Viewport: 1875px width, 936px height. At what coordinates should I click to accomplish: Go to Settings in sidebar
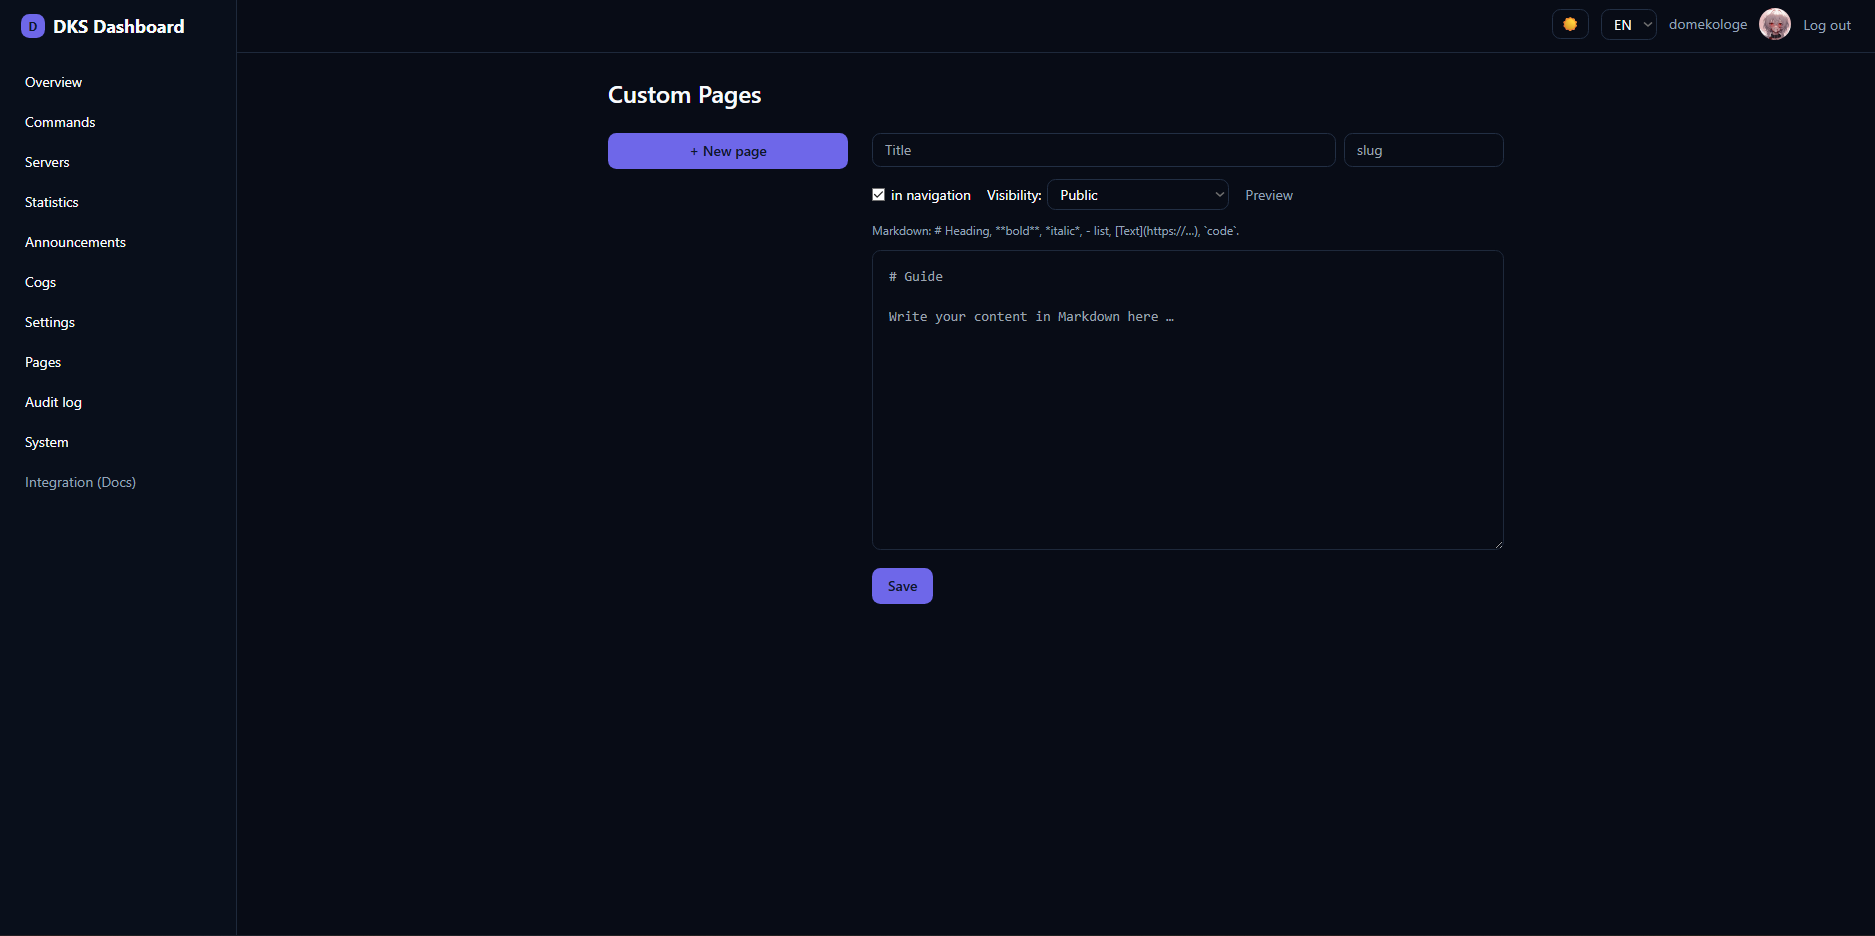(50, 322)
